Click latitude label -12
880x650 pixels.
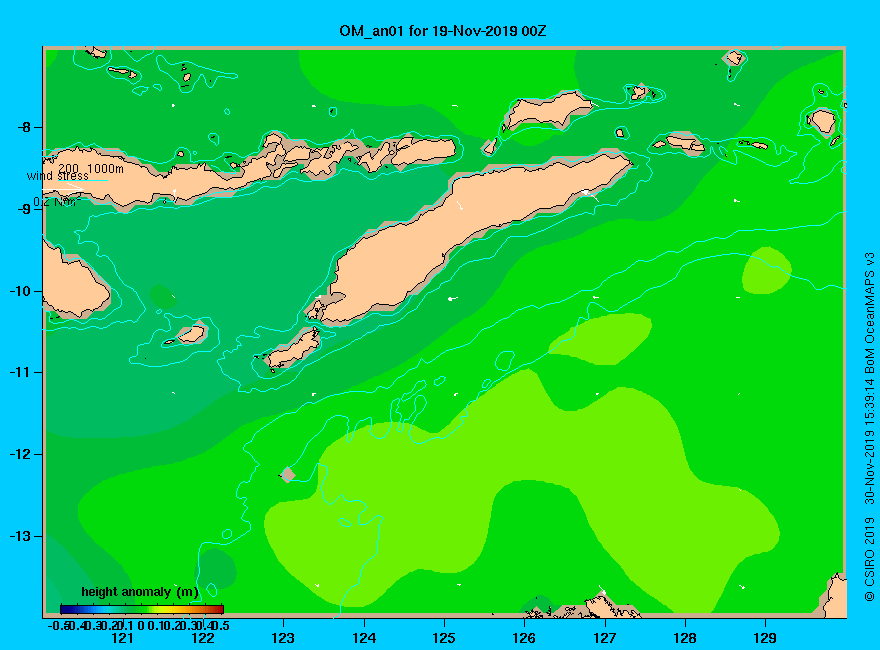21,454
